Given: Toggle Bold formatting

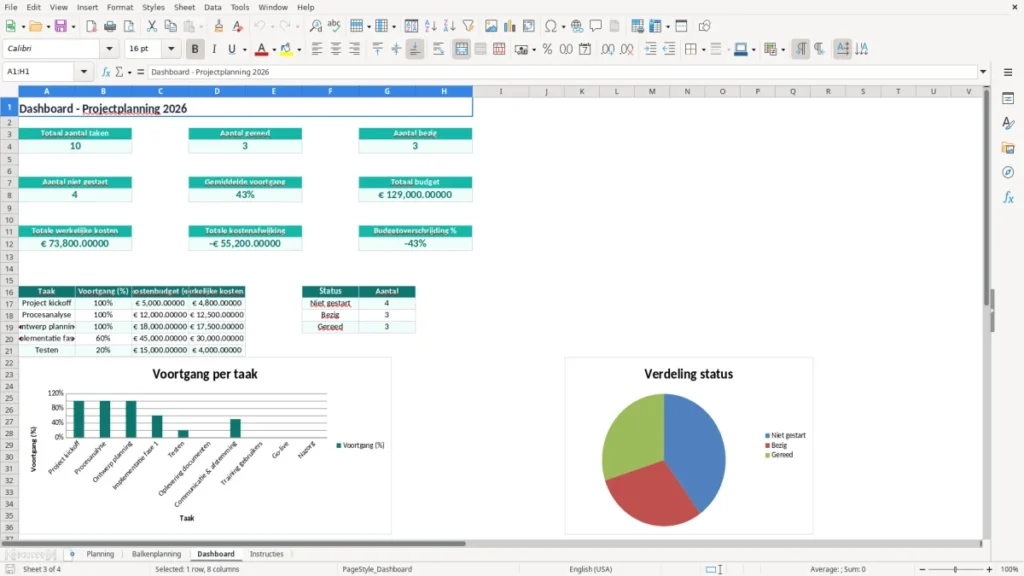Looking at the screenshot, I should 195,49.
